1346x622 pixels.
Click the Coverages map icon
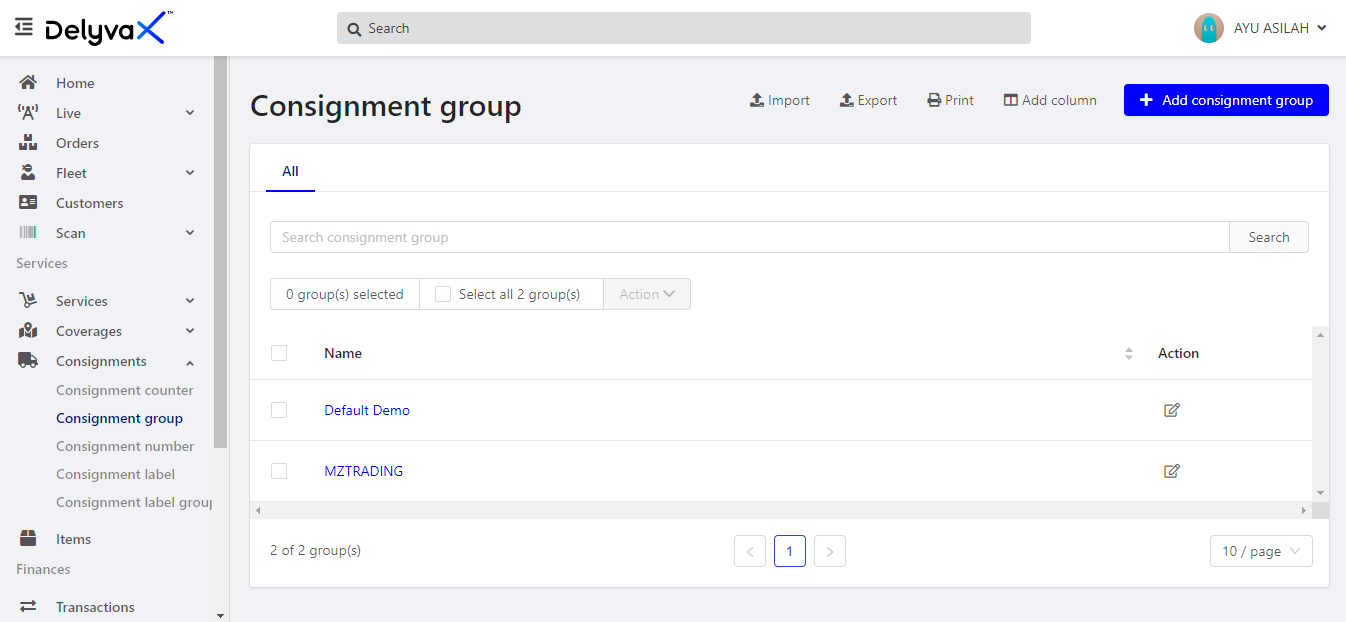click(x=28, y=331)
